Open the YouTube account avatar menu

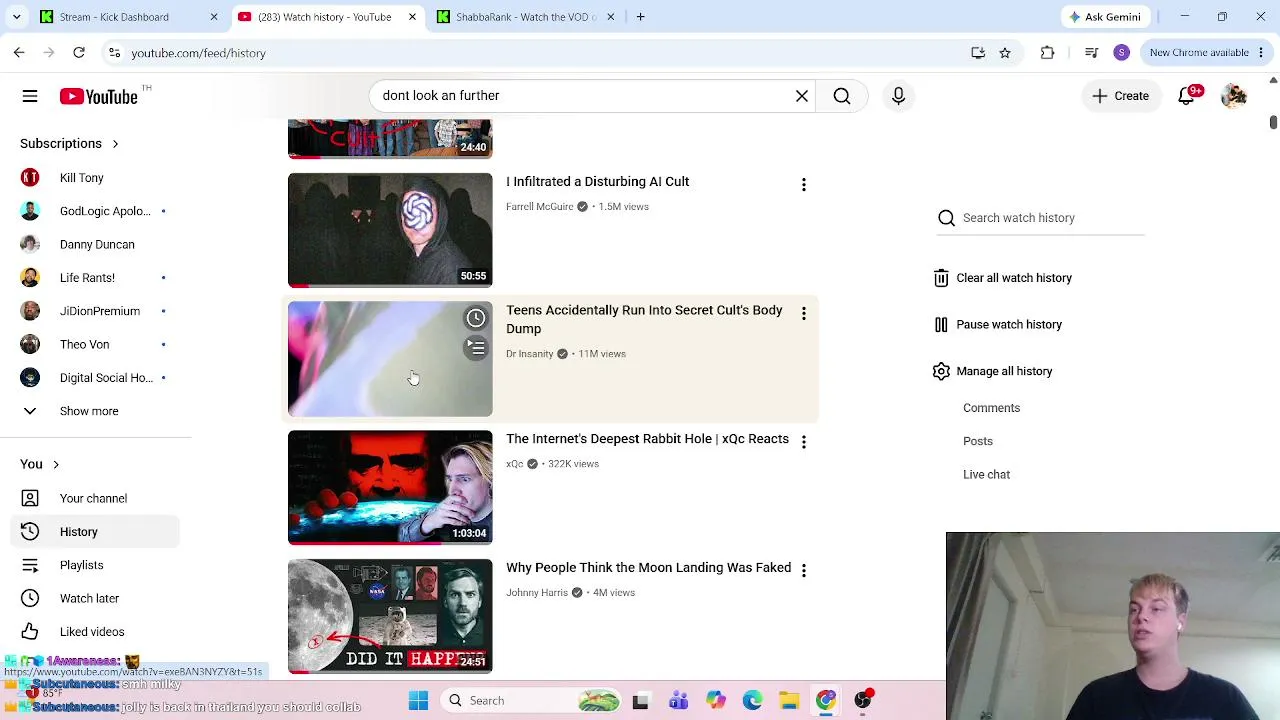point(1234,96)
